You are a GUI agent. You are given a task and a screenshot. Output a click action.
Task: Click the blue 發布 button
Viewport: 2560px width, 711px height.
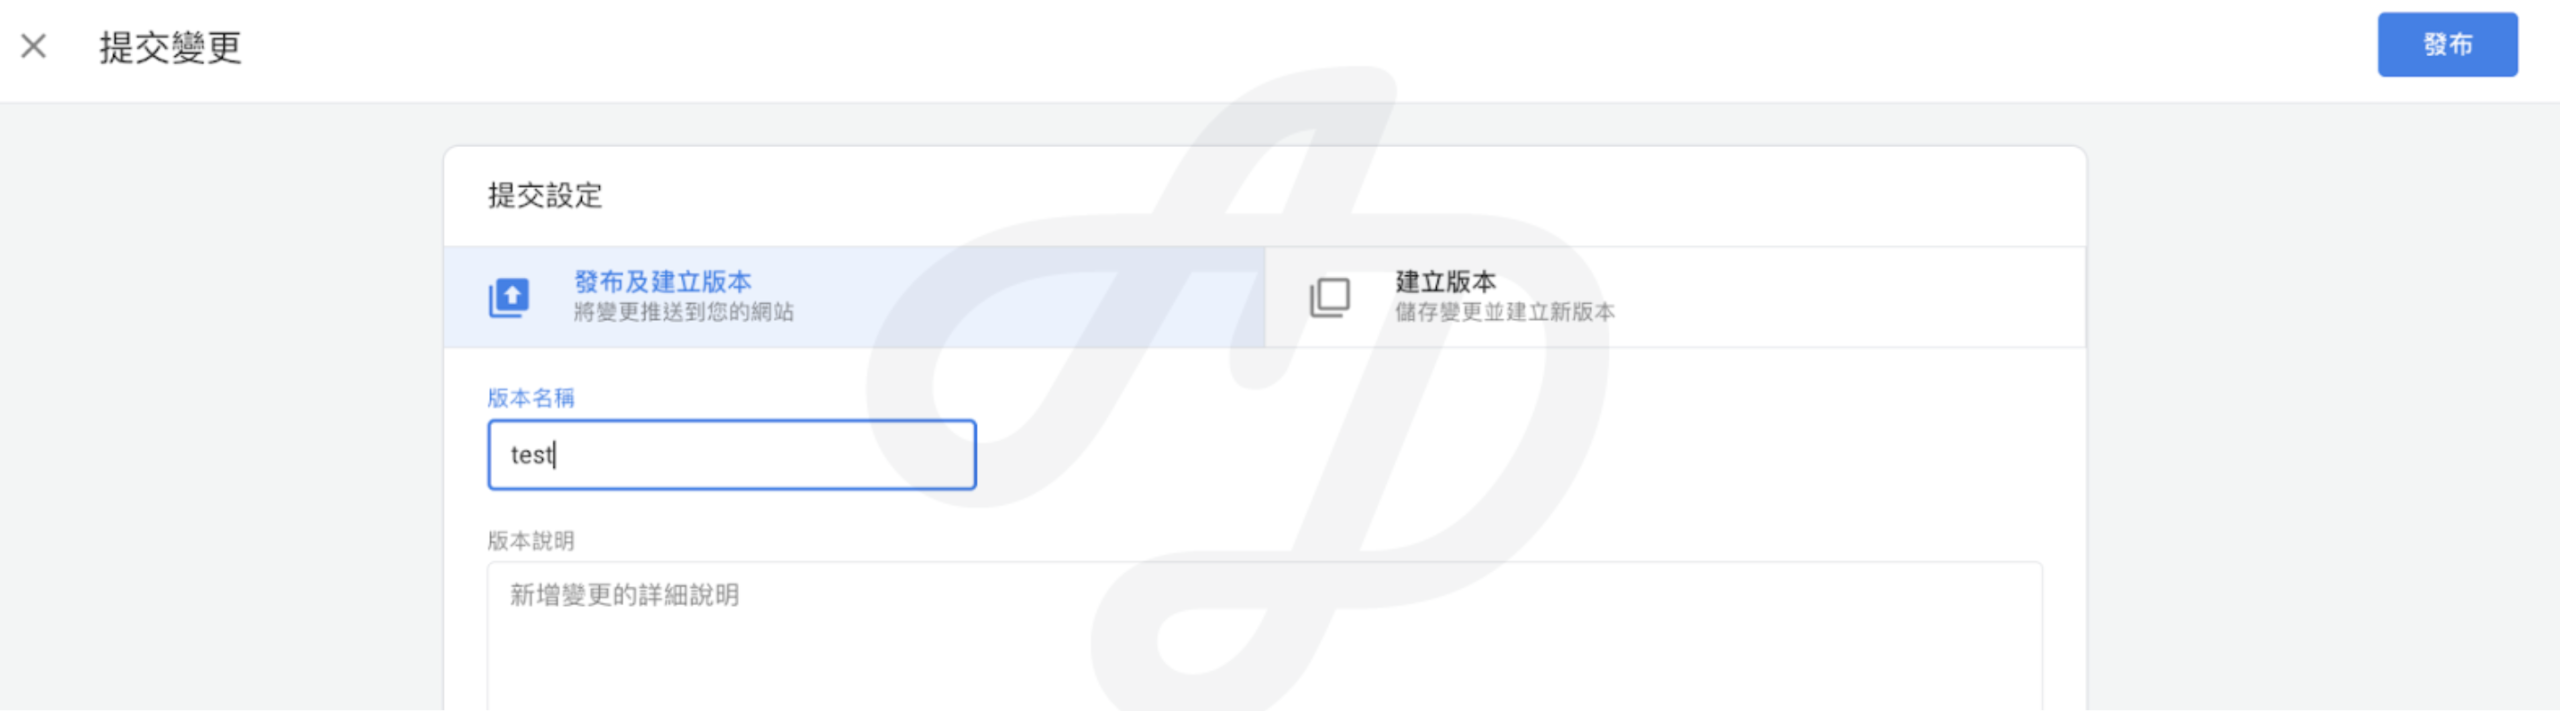pos(2447,45)
